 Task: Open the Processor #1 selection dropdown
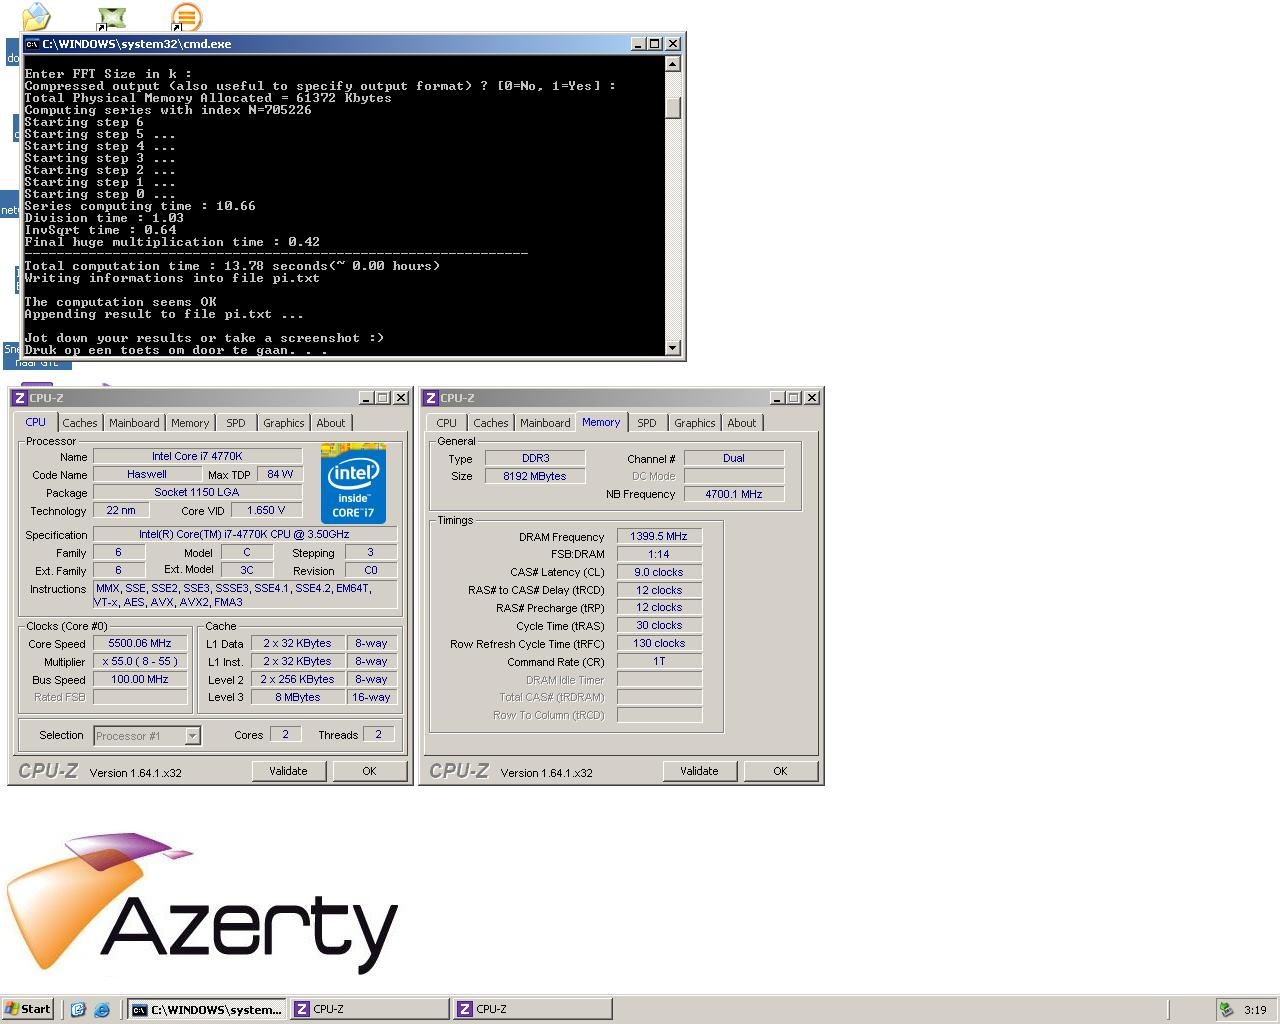click(x=192, y=736)
